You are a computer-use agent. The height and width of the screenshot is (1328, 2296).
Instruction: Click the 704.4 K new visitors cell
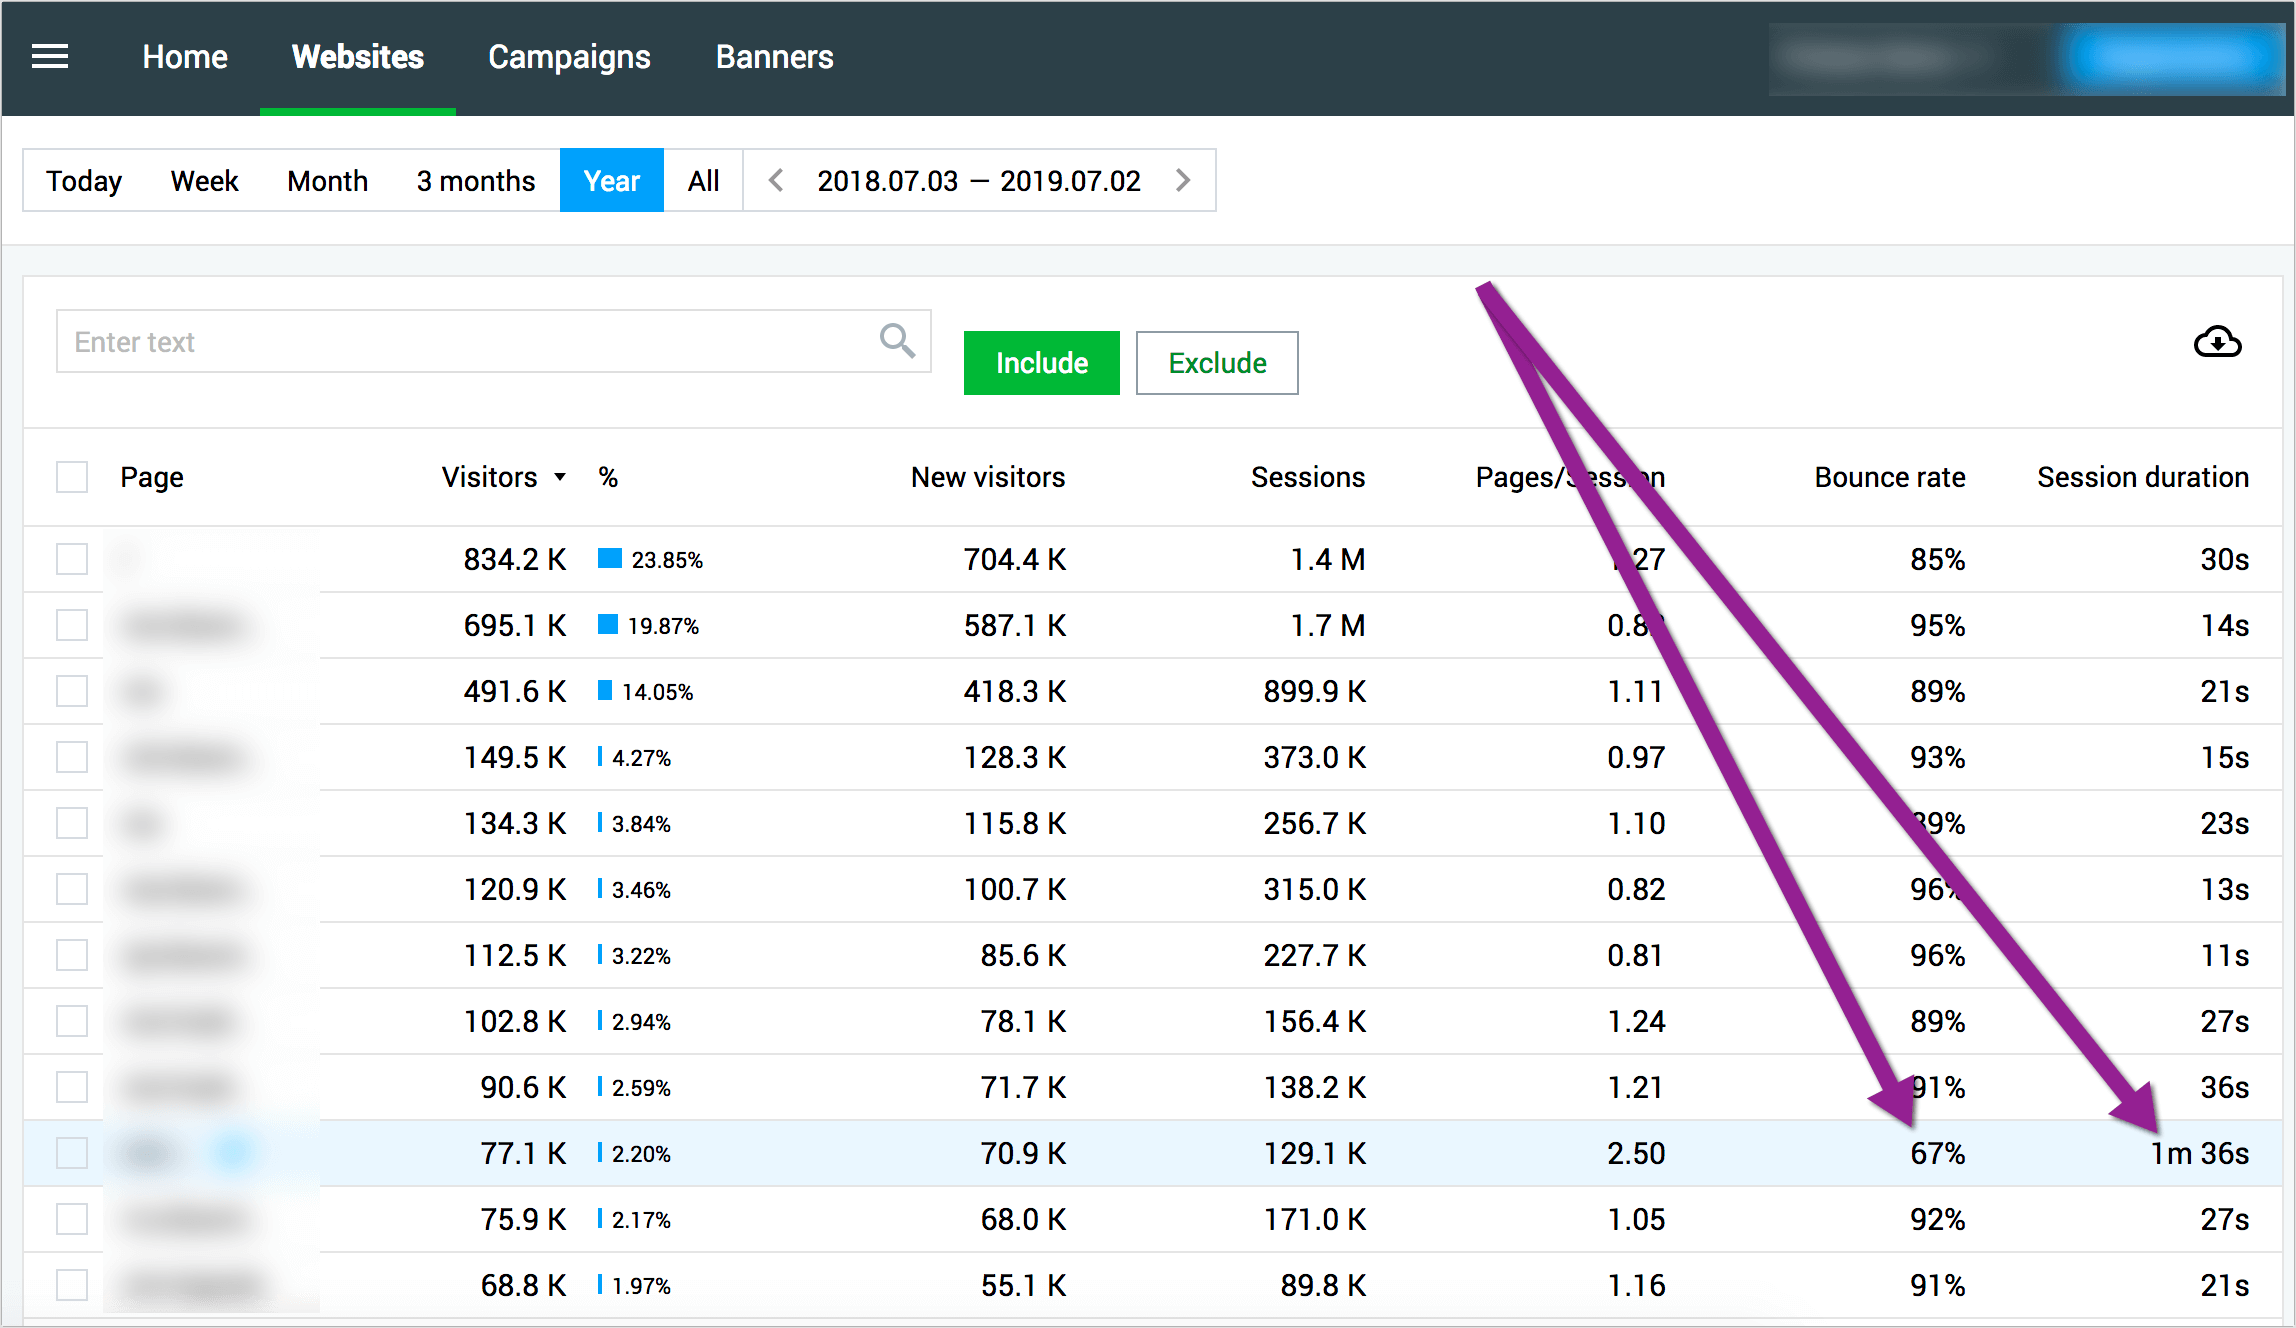click(x=1015, y=559)
